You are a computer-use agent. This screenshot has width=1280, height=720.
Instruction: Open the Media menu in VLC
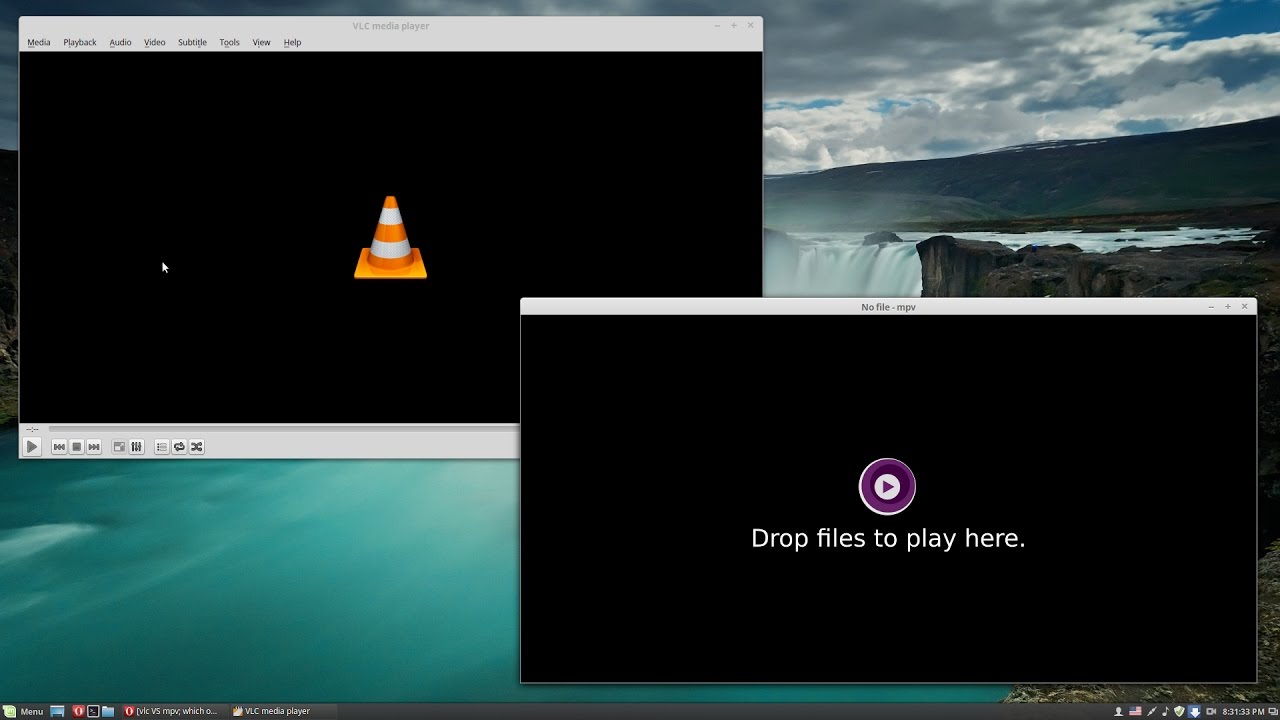(39, 42)
